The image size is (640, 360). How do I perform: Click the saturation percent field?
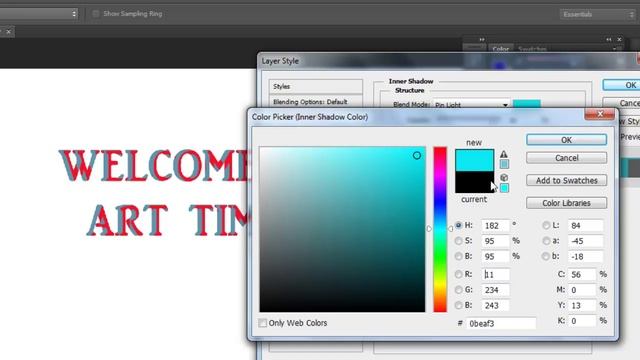click(495, 241)
